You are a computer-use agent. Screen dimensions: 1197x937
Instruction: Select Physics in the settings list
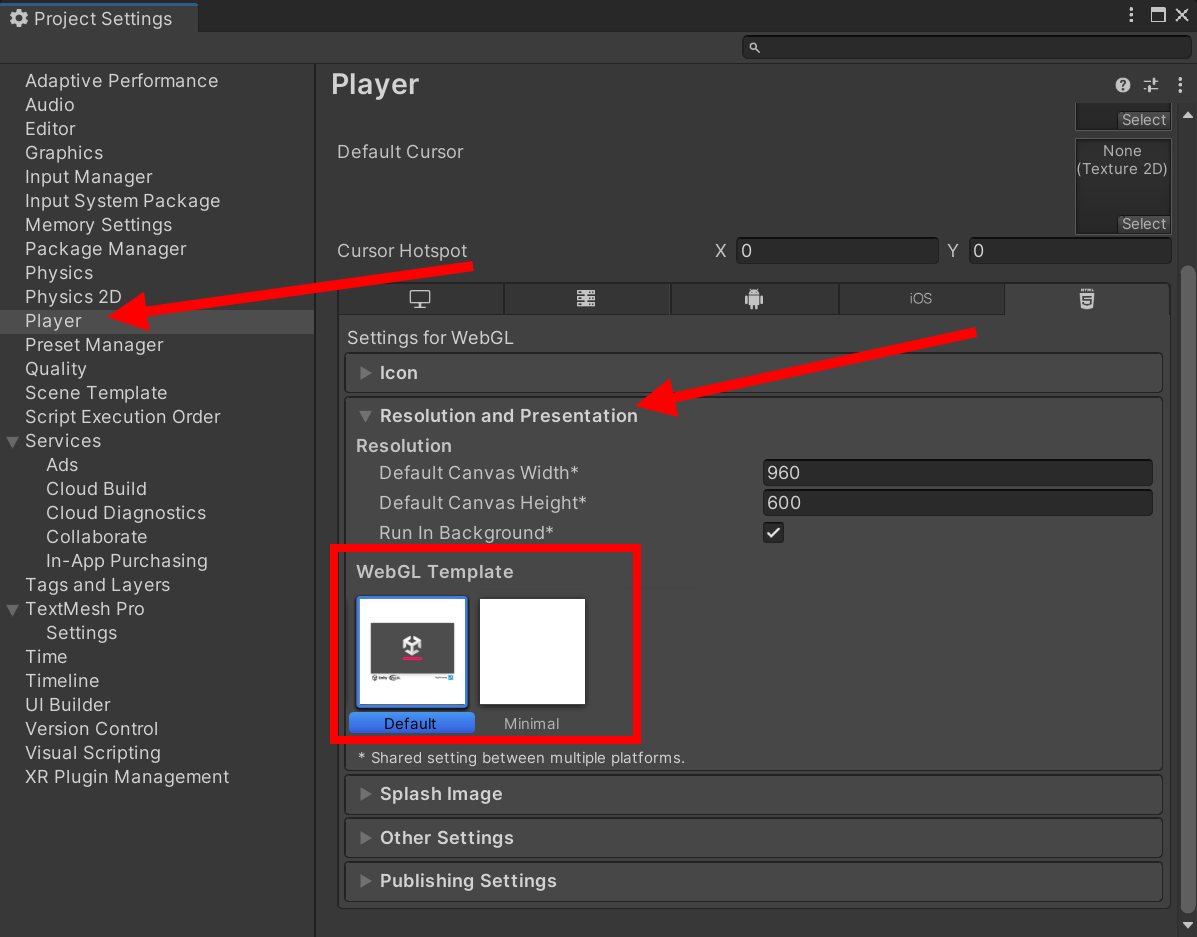tap(59, 273)
